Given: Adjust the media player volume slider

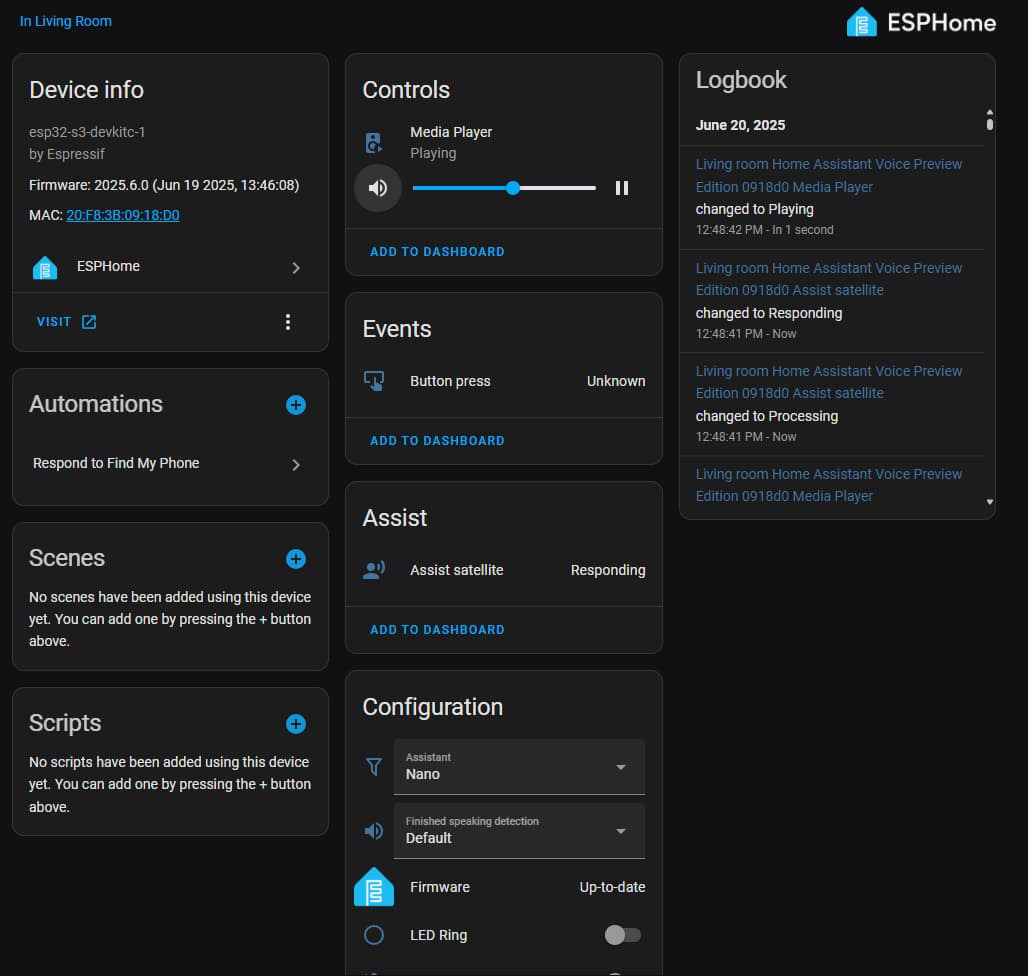Looking at the screenshot, I should 504,188.
